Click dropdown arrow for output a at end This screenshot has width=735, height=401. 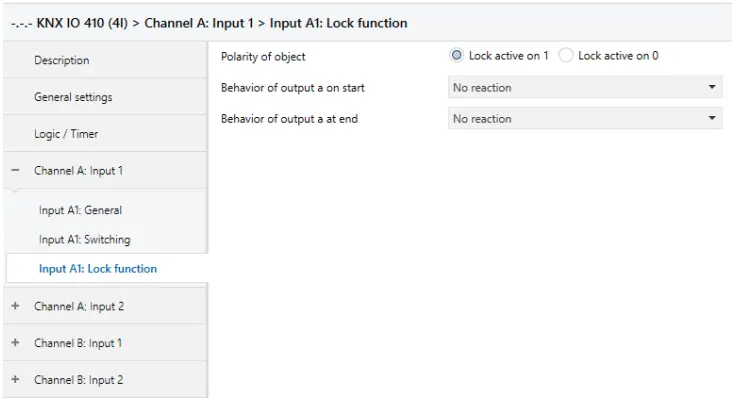(712, 119)
